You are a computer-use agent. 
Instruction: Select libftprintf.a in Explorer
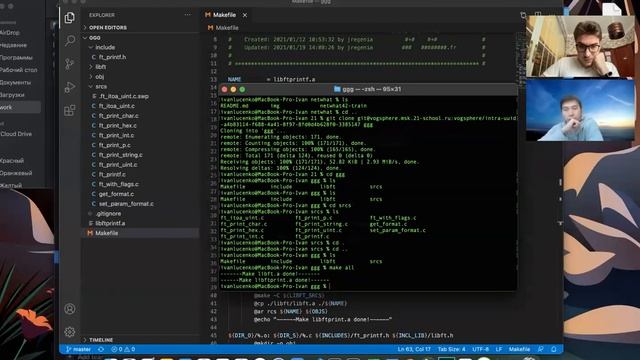(x=110, y=223)
